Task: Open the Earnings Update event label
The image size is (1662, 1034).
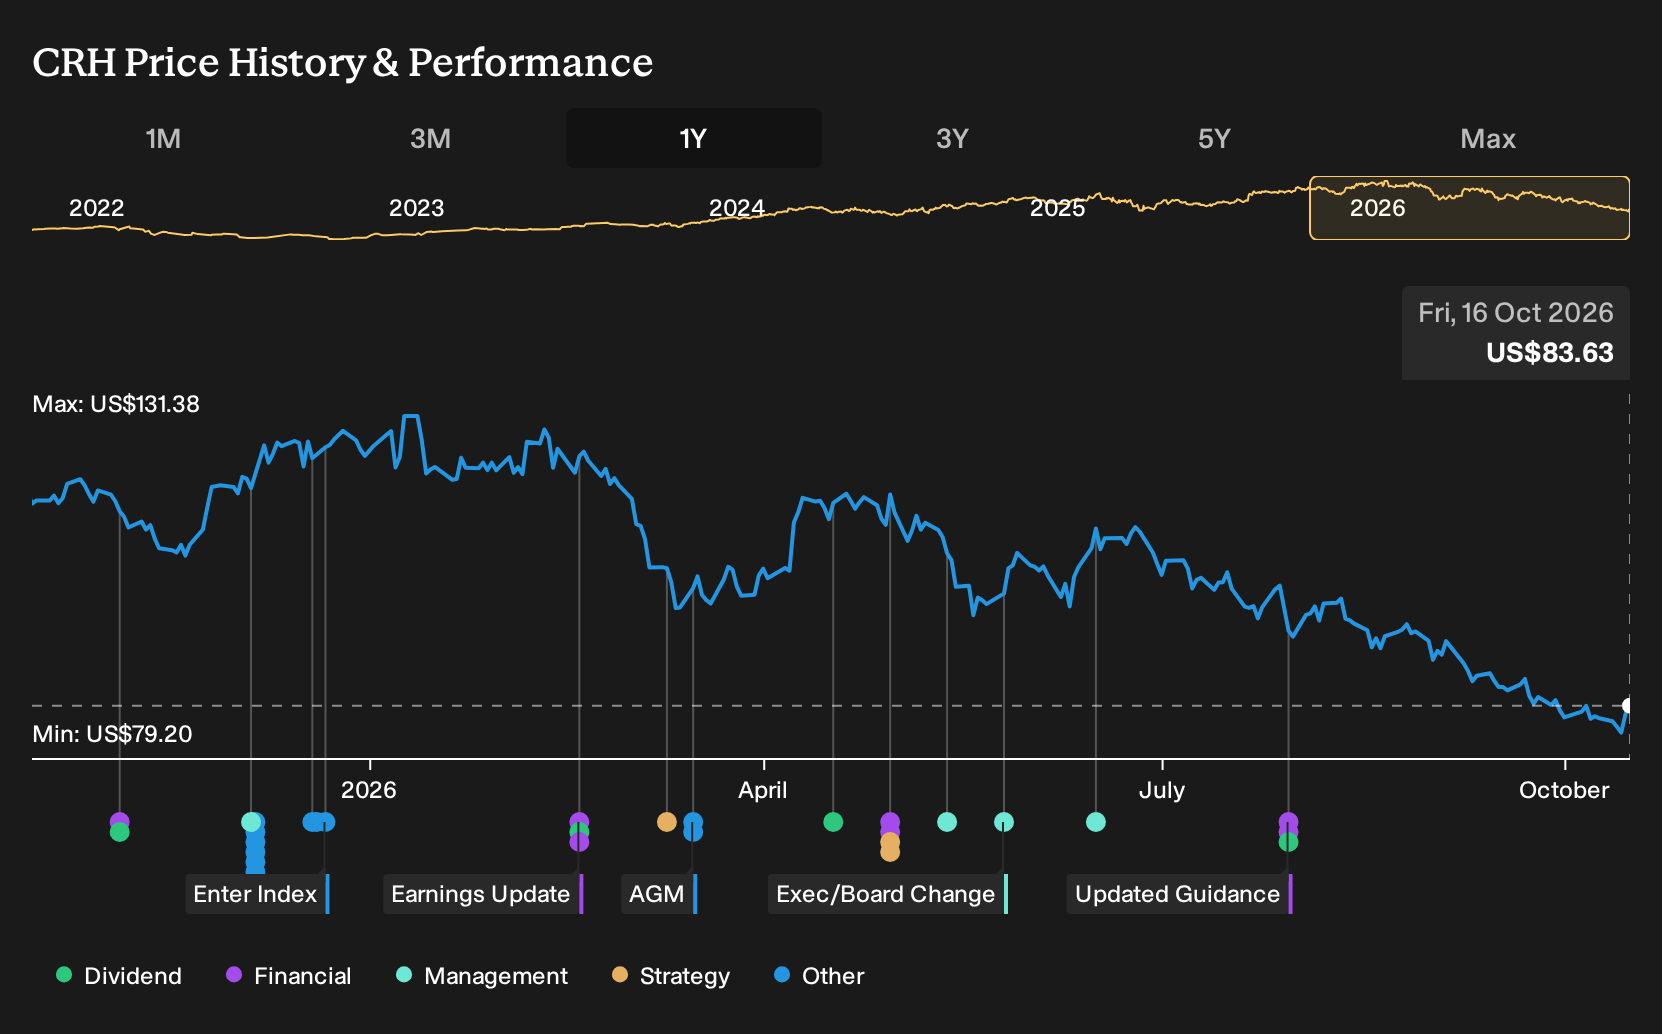Action: [483, 894]
